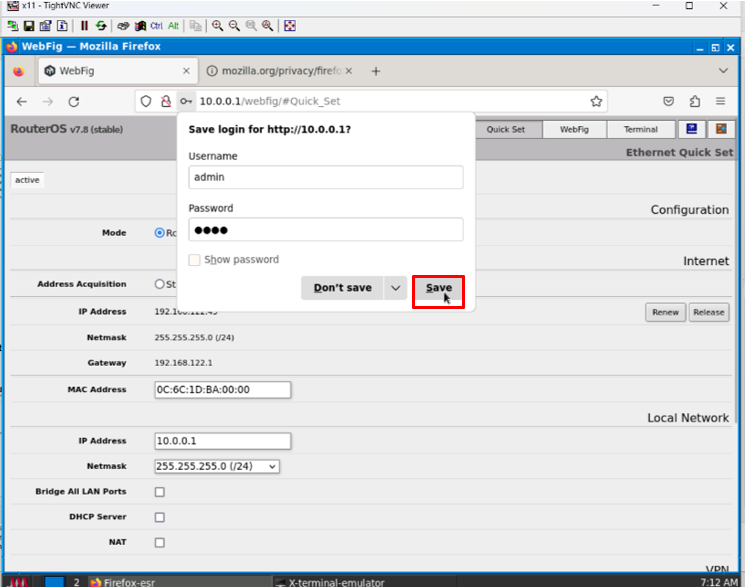Screen dimensions: 745x587
Task: Open the Firefox extensions puzzle icon
Action: tap(695, 101)
